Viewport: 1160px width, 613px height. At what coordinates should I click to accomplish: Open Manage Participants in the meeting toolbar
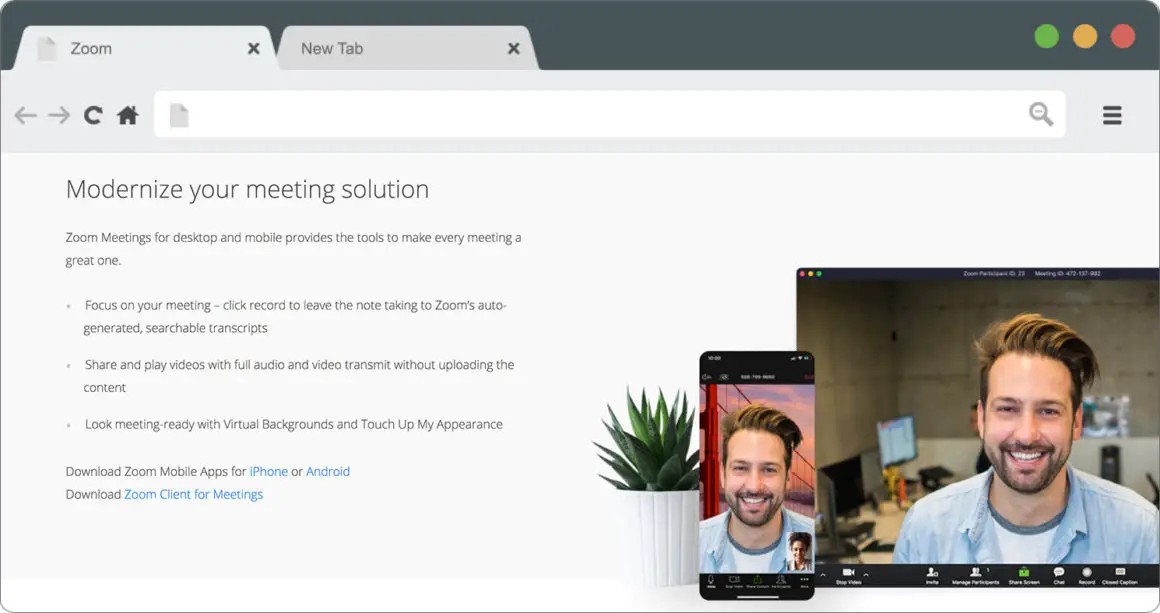(x=976, y=576)
